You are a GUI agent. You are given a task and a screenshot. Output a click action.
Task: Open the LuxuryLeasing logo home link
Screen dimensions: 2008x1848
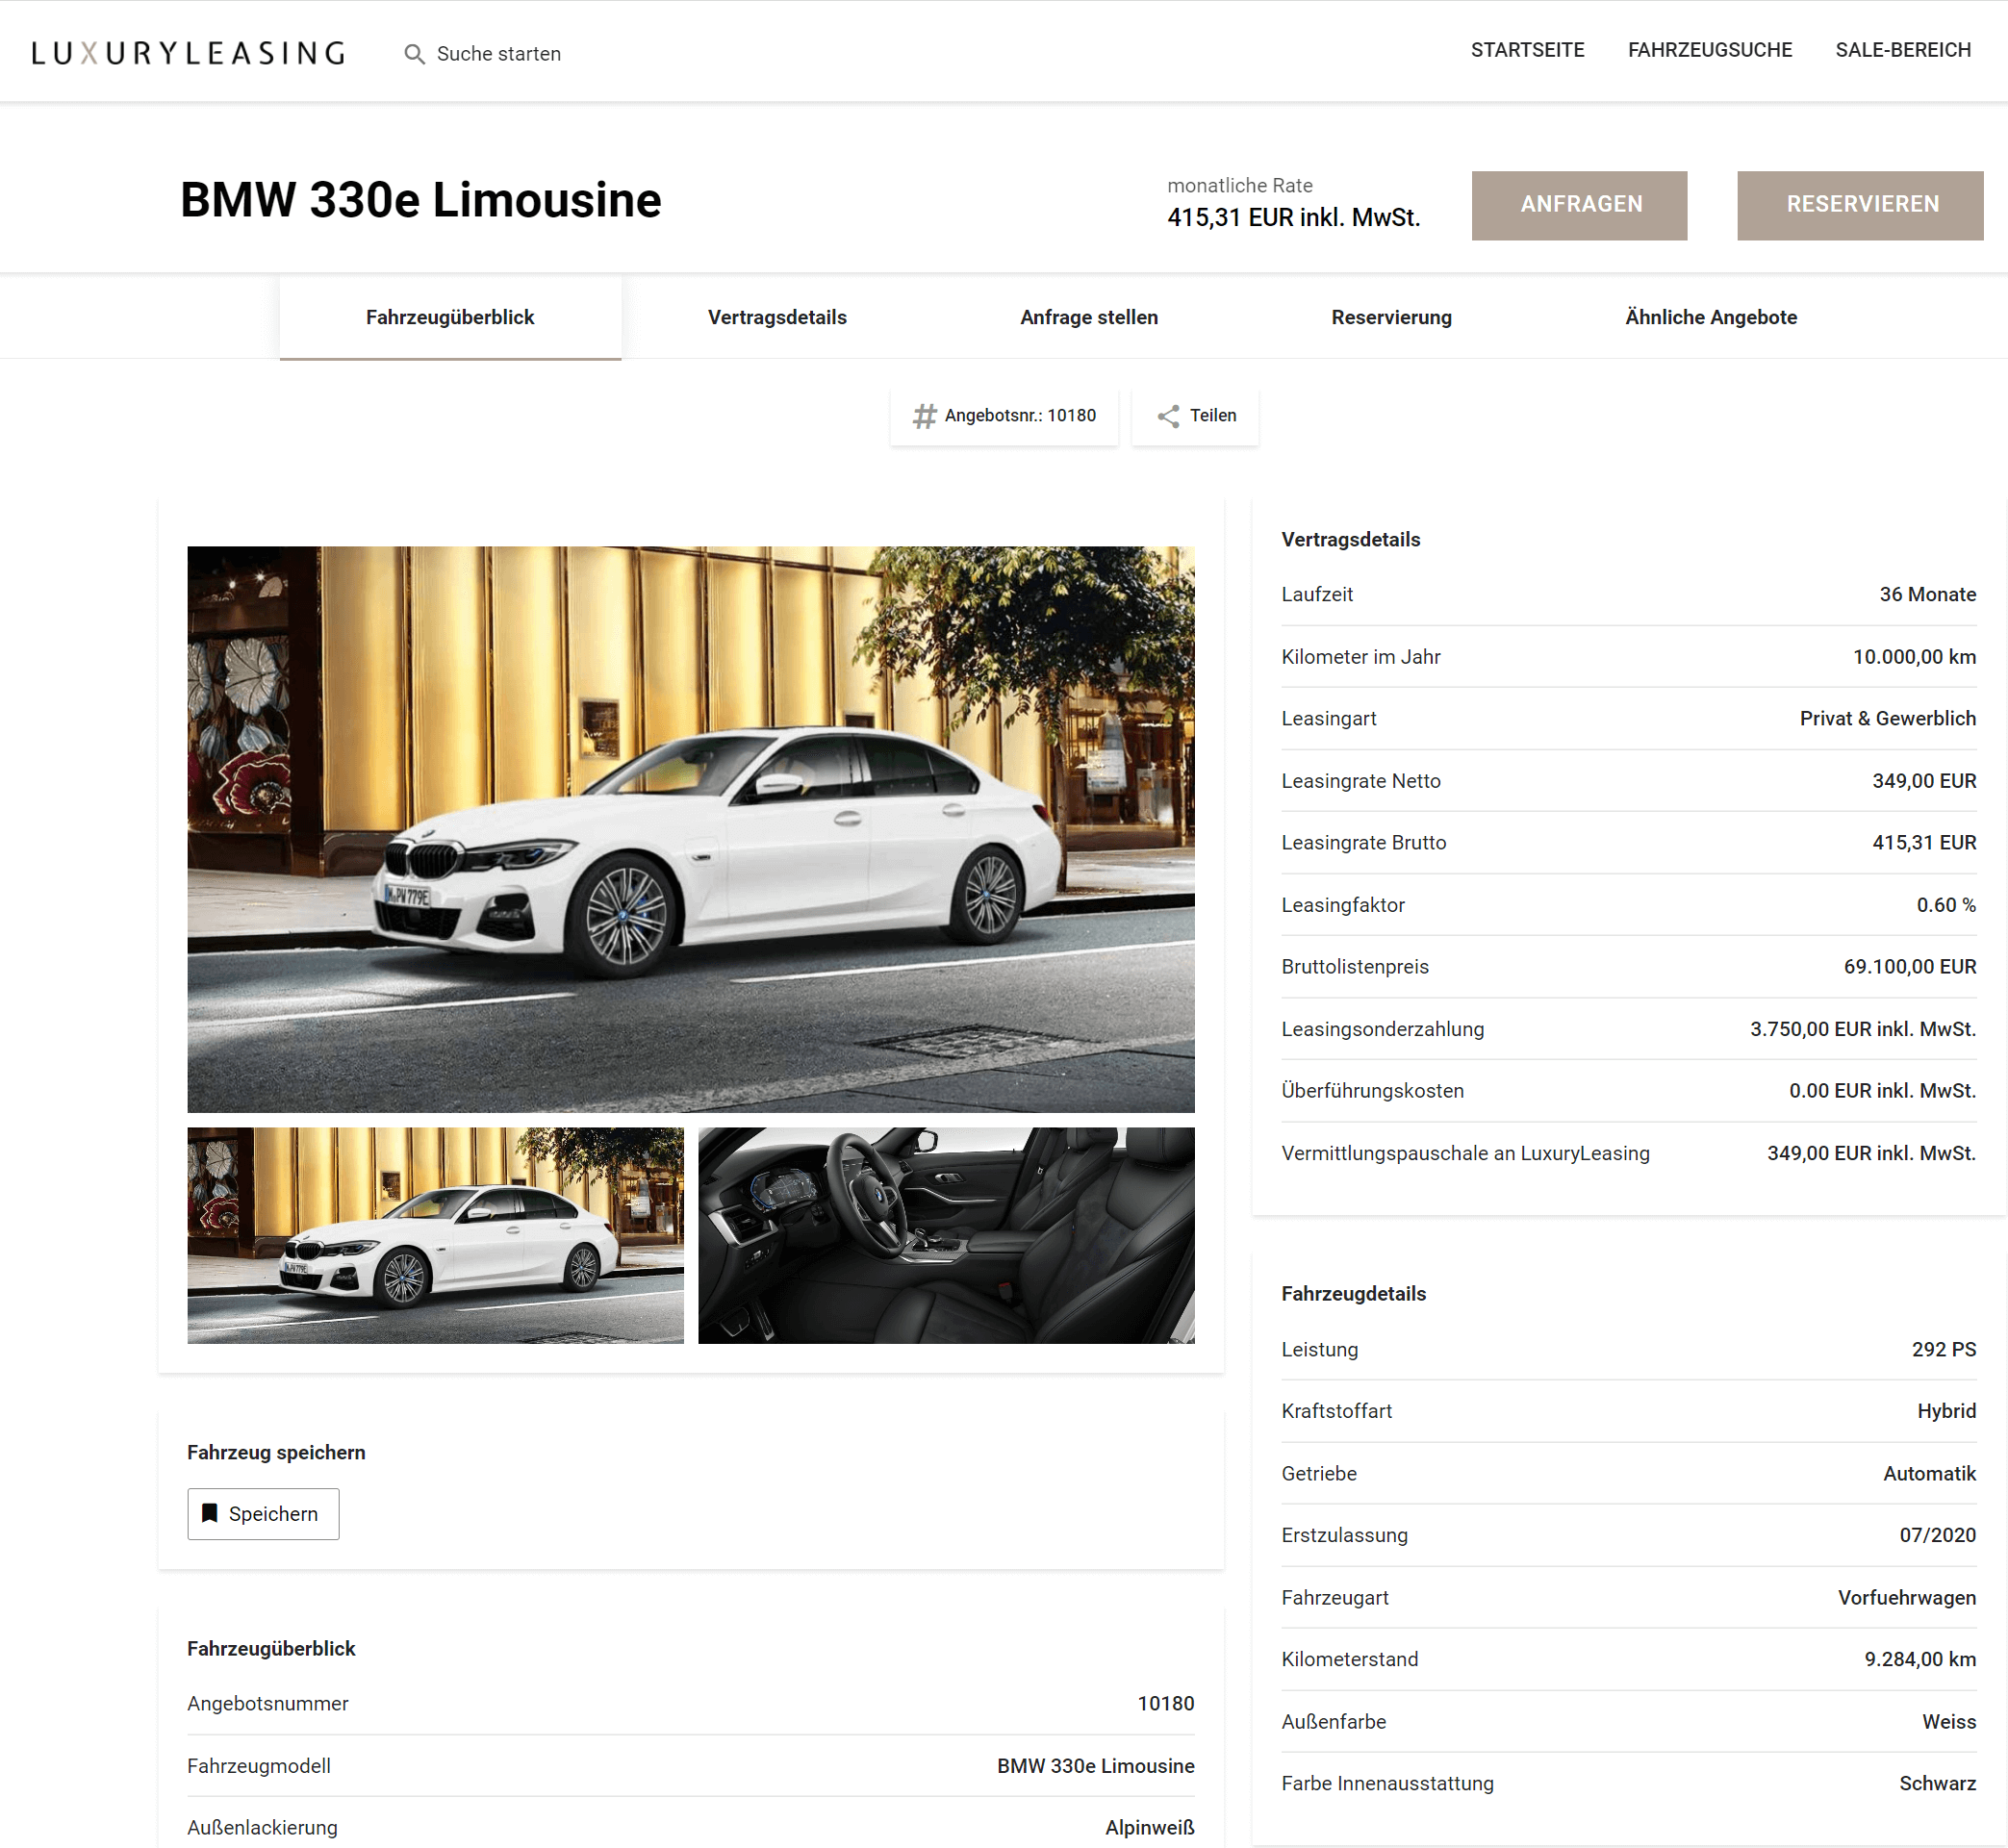point(188,53)
